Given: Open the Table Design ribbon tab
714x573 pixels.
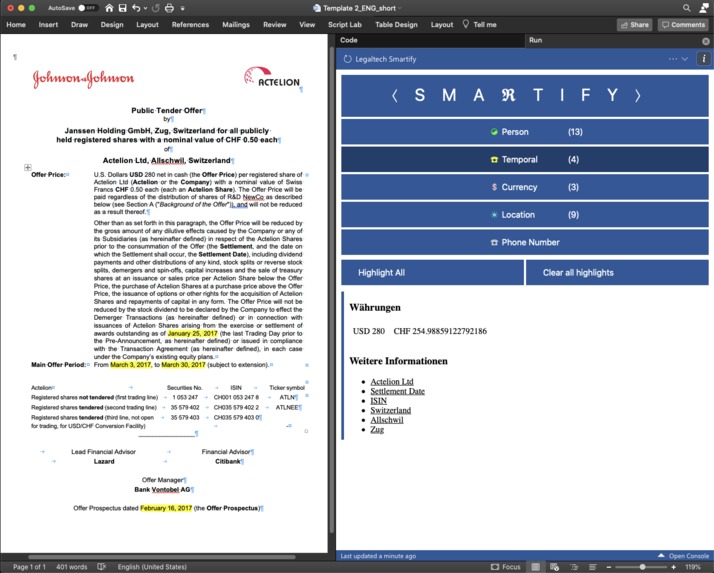Looking at the screenshot, I should [x=396, y=25].
